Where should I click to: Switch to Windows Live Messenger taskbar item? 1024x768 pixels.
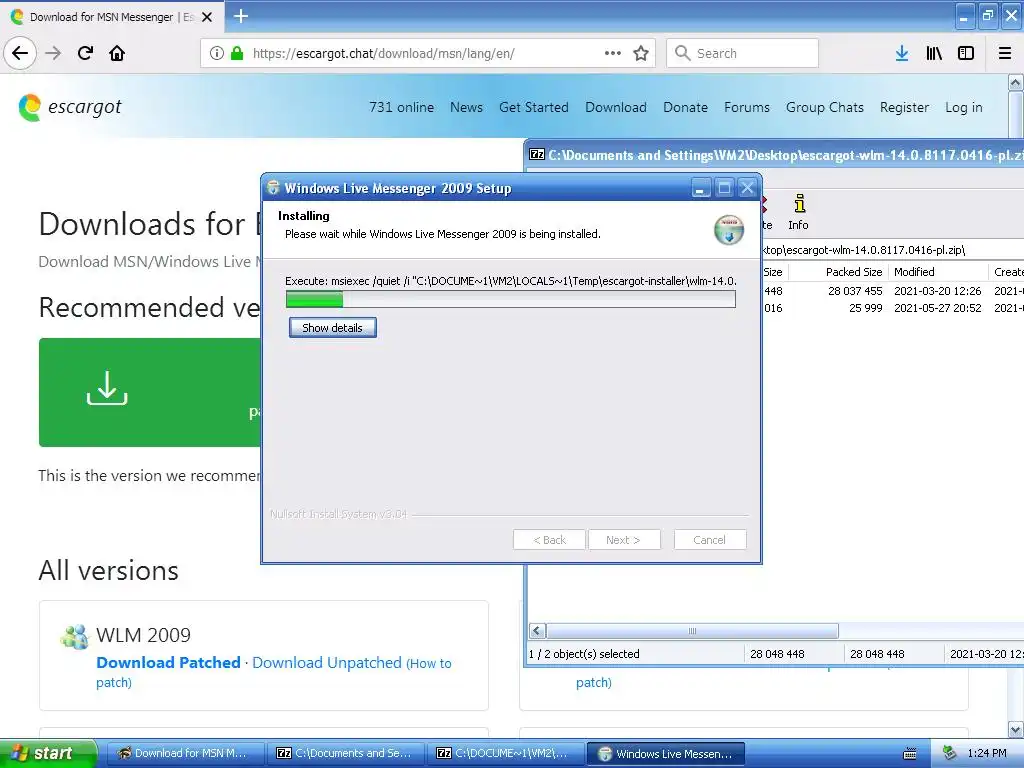click(665, 753)
